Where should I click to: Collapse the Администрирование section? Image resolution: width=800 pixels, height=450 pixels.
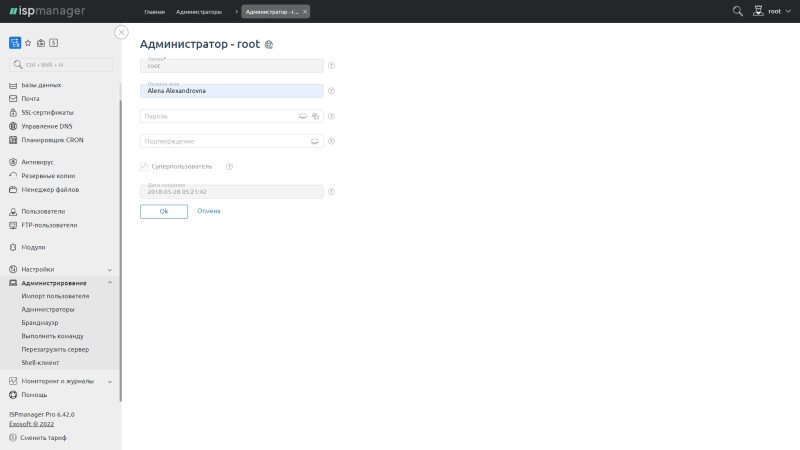110,283
